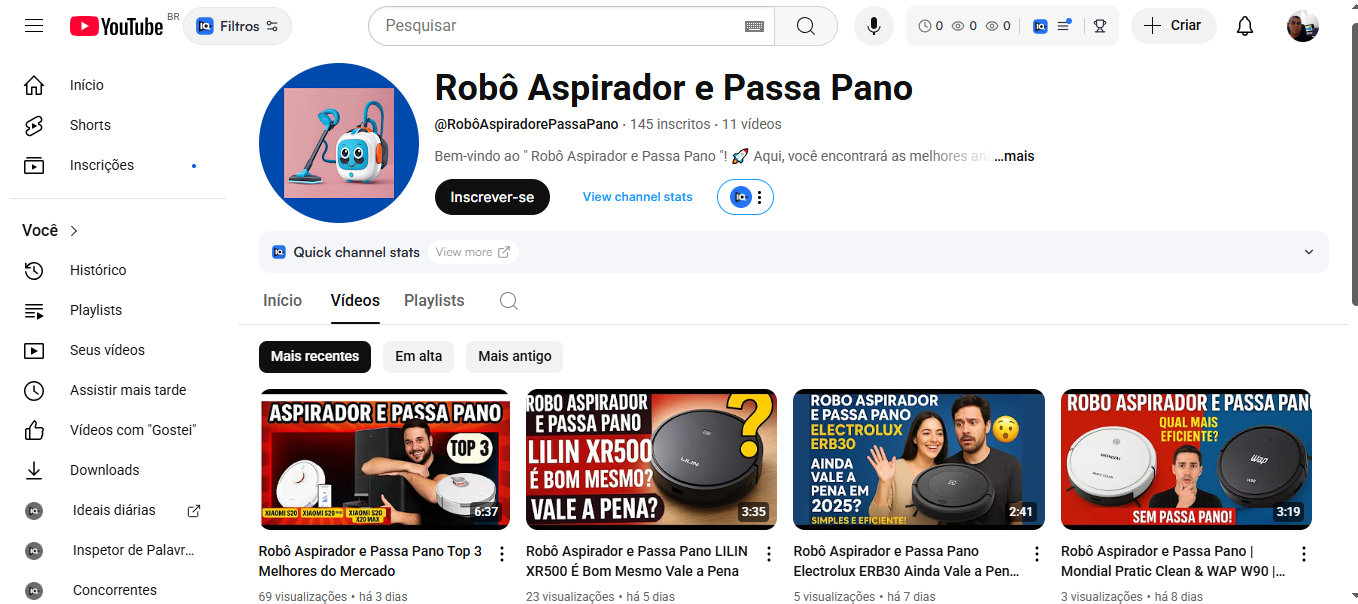1358x604 pixels.
Task: Open options menu for LILIN XR500 video
Action: pyautogui.click(x=769, y=554)
